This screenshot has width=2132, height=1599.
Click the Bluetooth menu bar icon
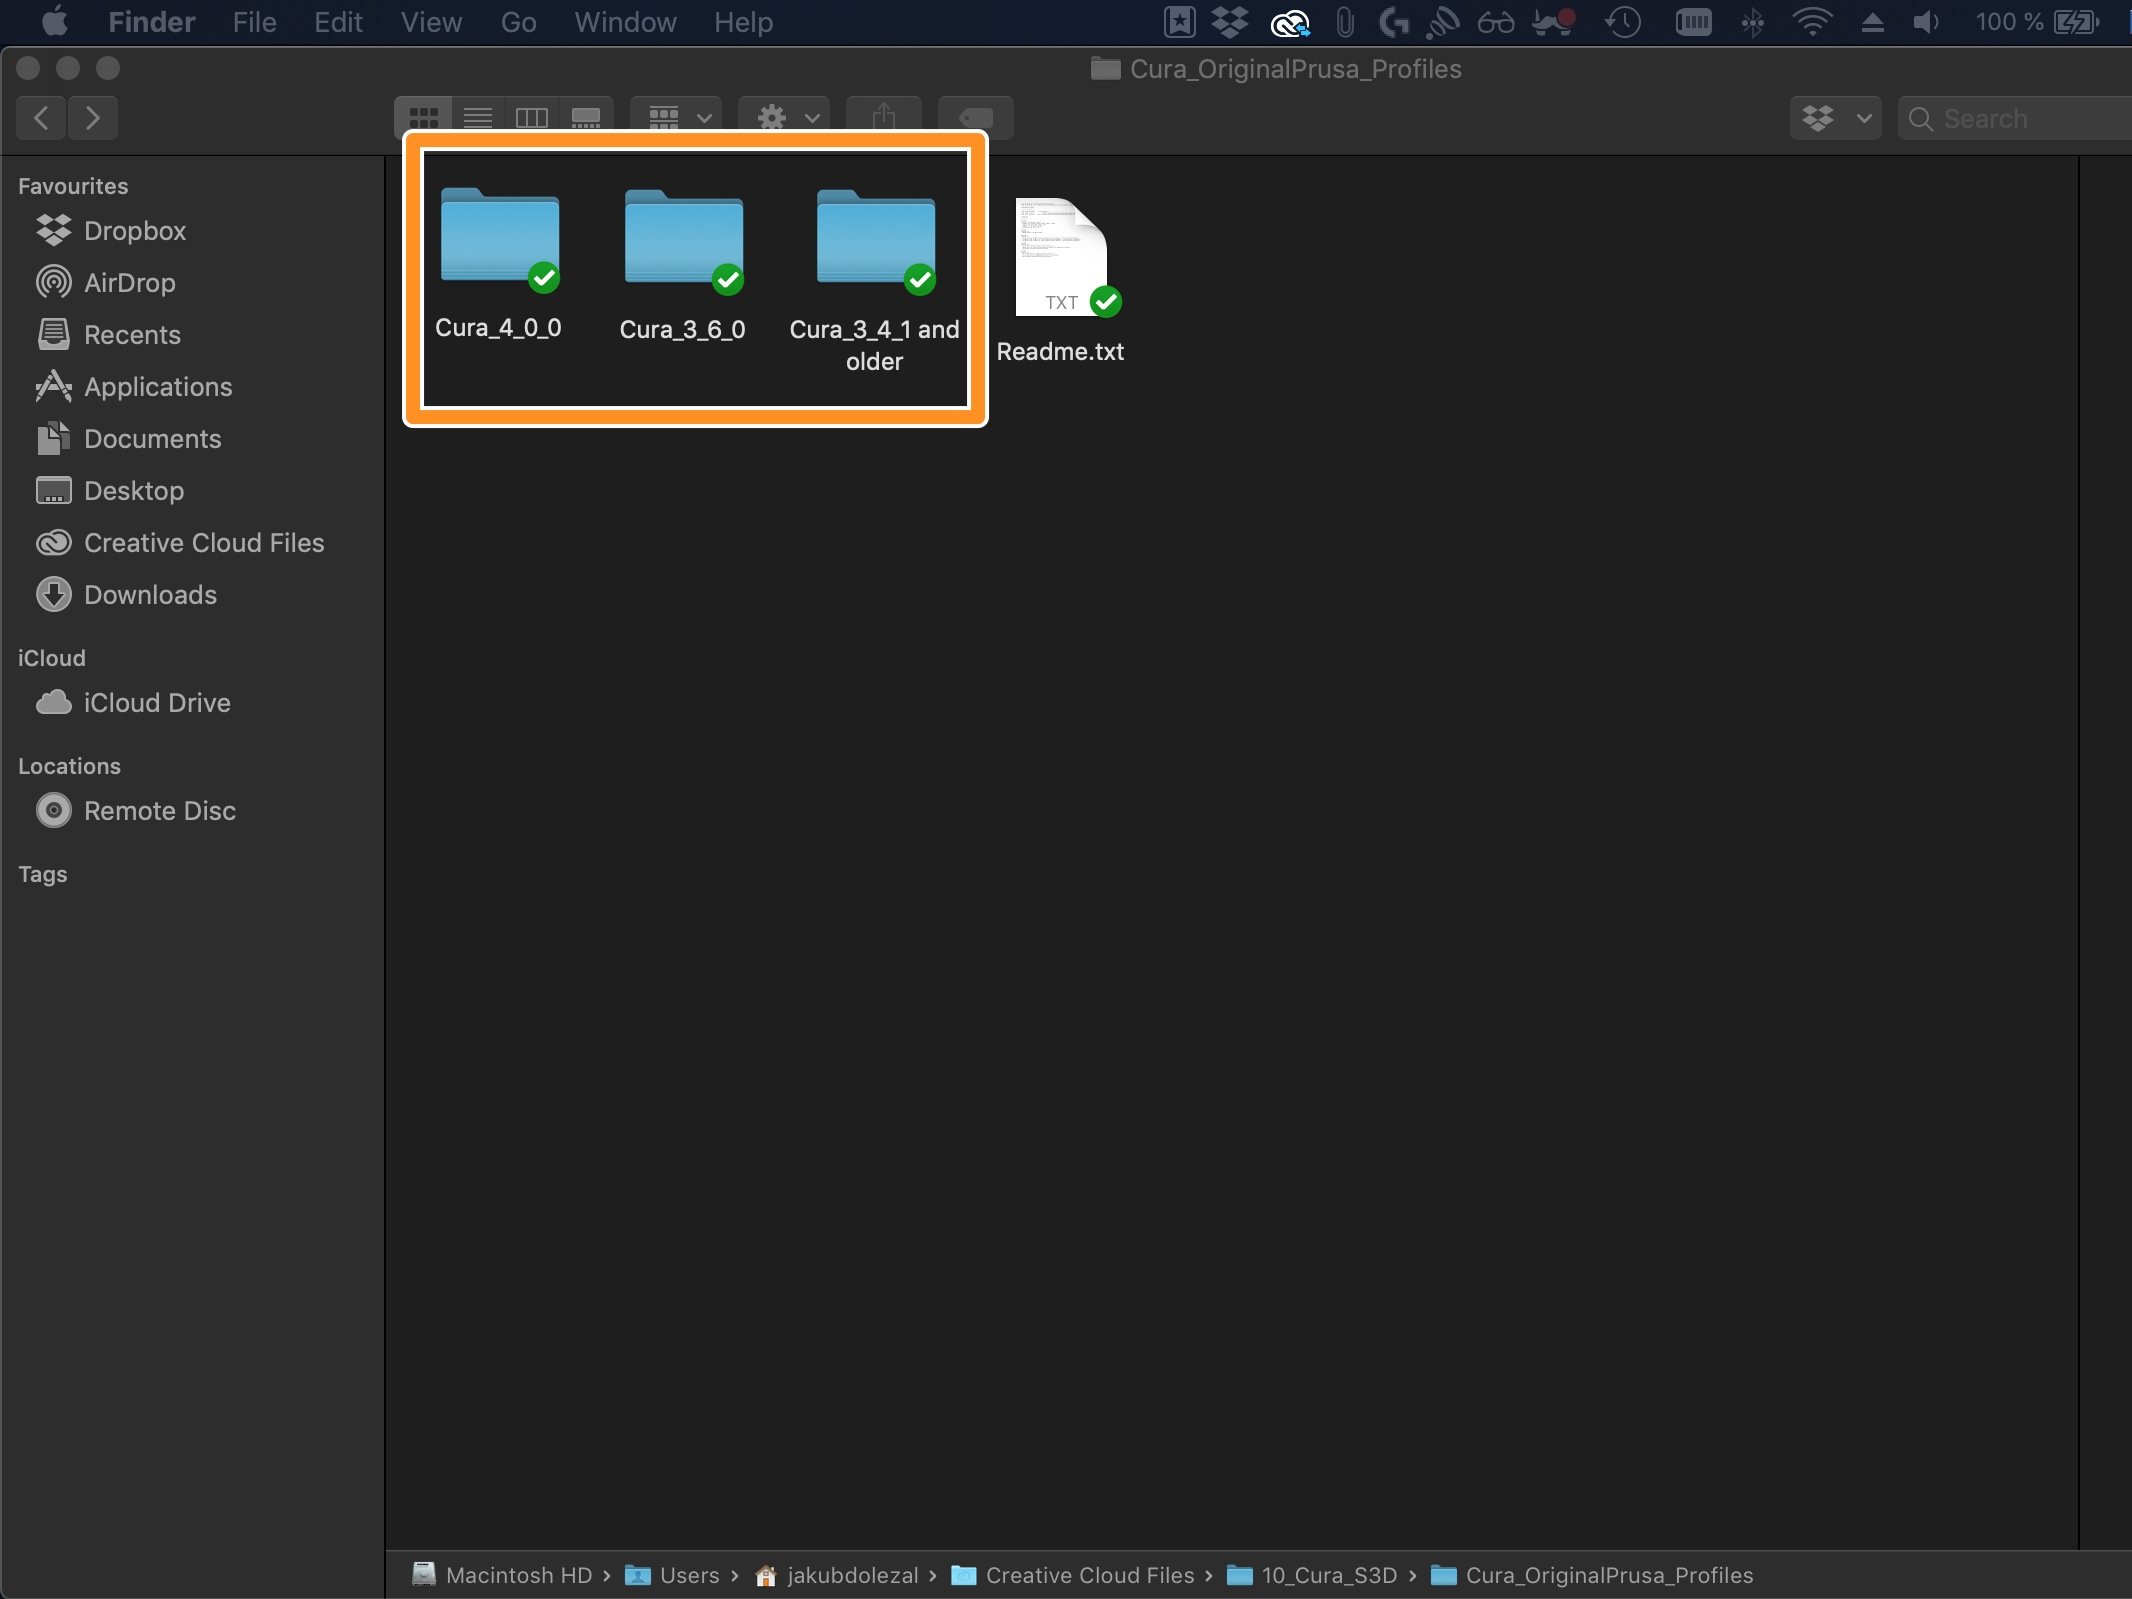(x=1752, y=22)
